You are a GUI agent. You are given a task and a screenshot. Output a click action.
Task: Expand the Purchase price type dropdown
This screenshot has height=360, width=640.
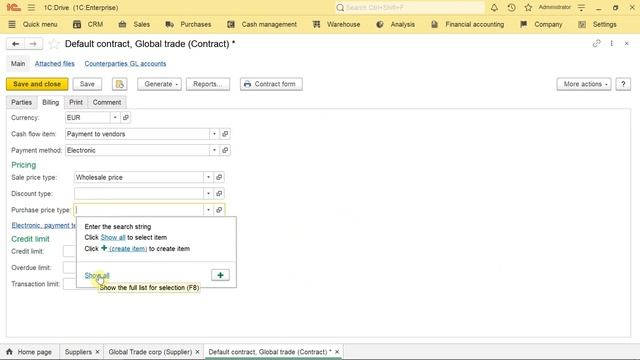(208, 210)
